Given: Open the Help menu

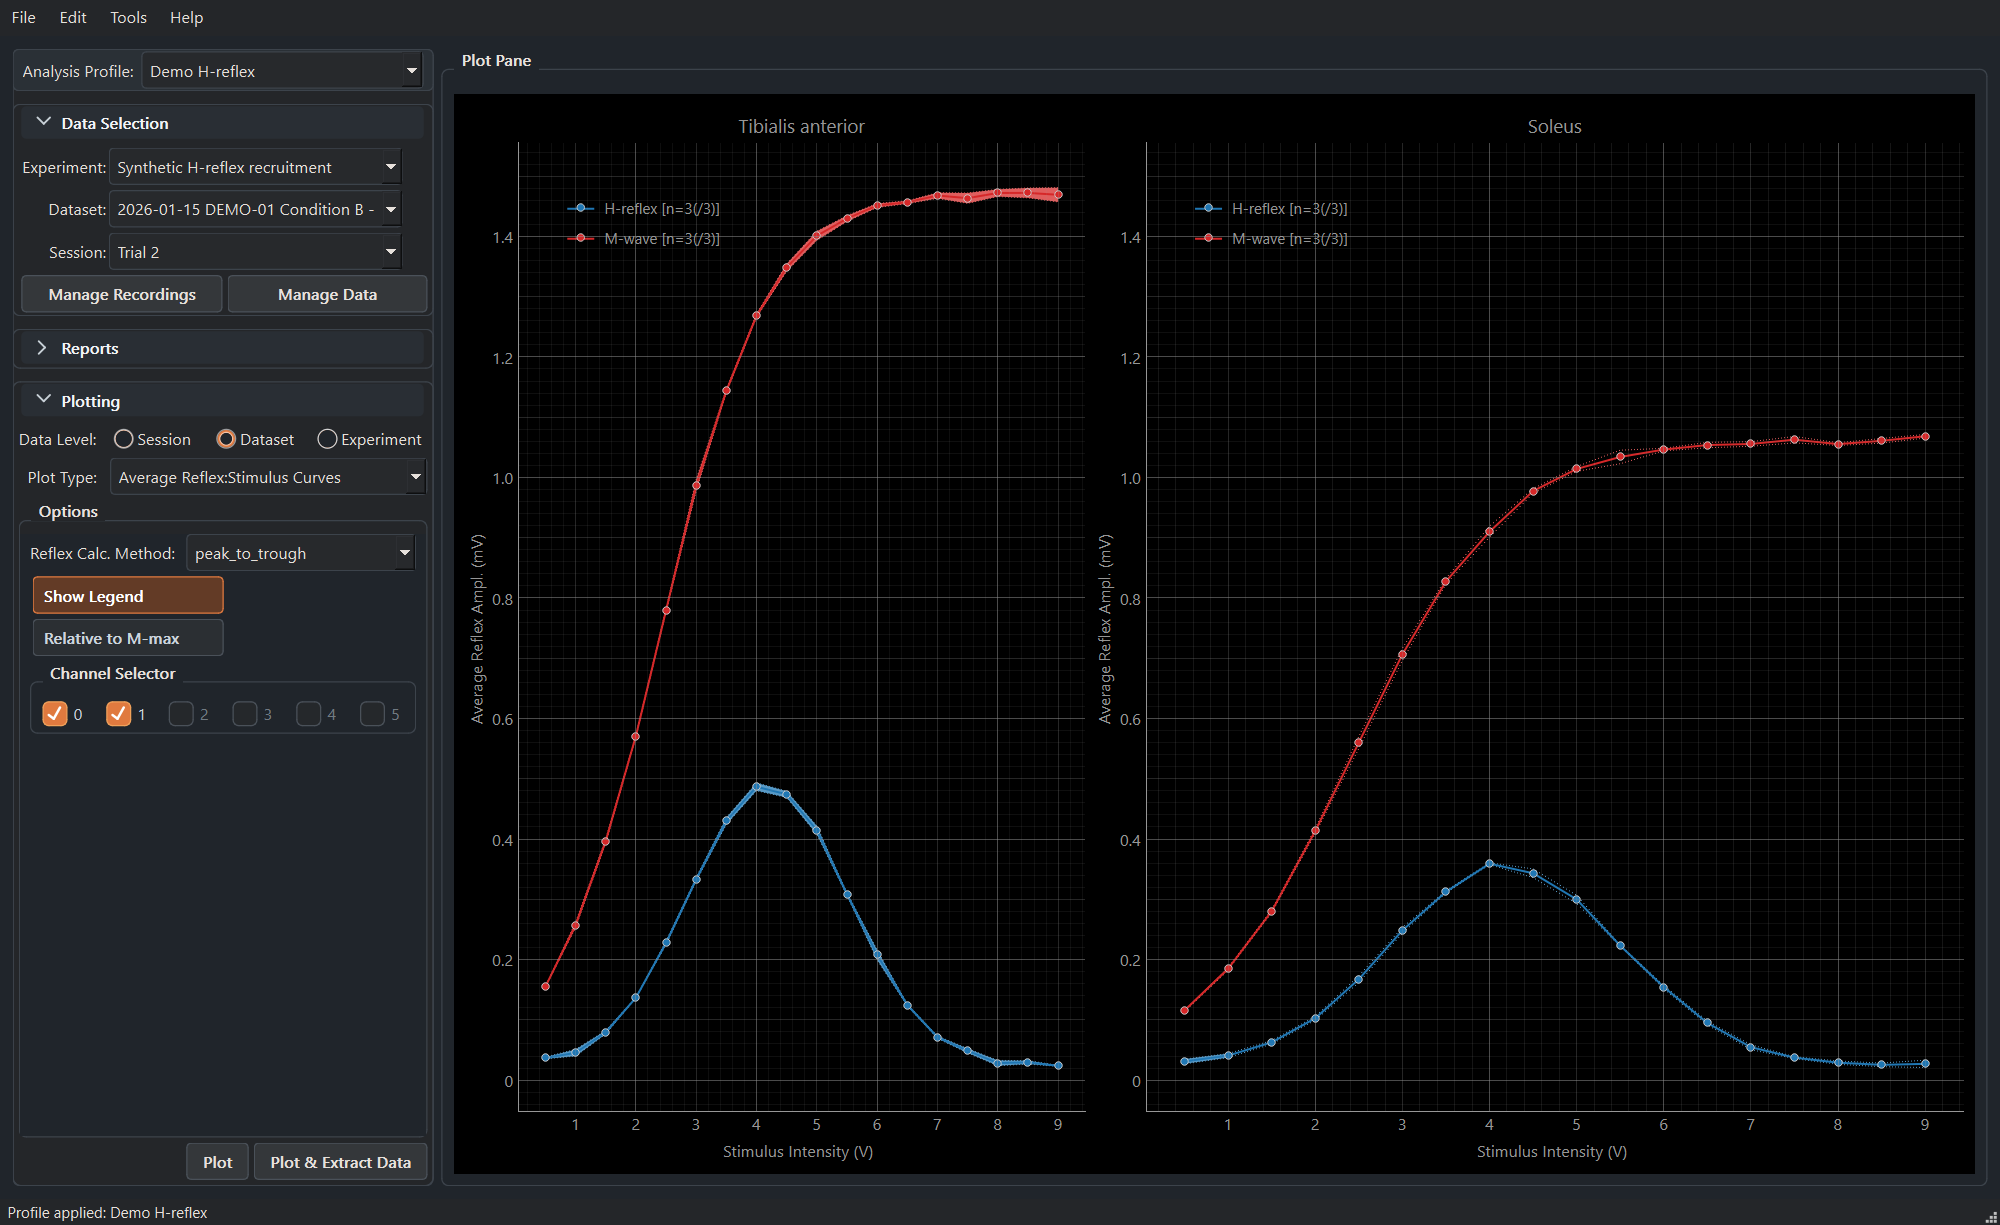Looking at the screenshot, I should 186,17.
